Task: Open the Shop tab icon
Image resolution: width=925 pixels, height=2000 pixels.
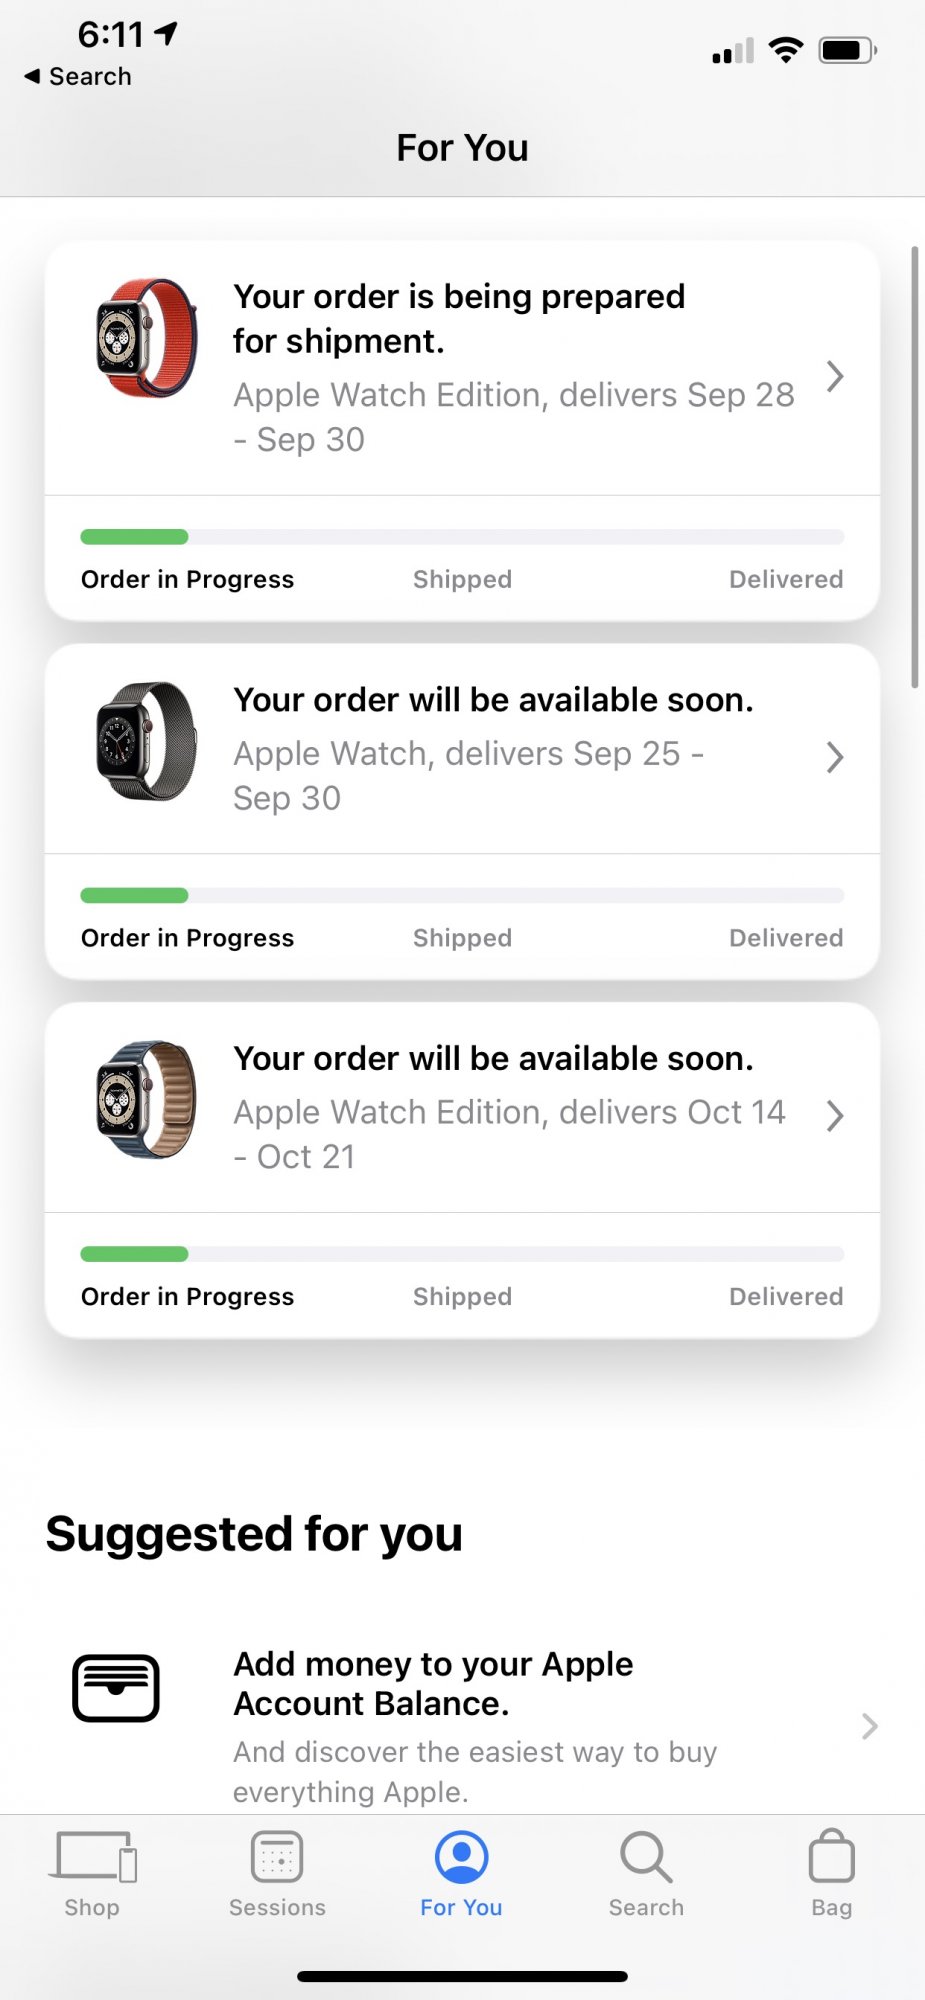Action: pos(93,1857)
